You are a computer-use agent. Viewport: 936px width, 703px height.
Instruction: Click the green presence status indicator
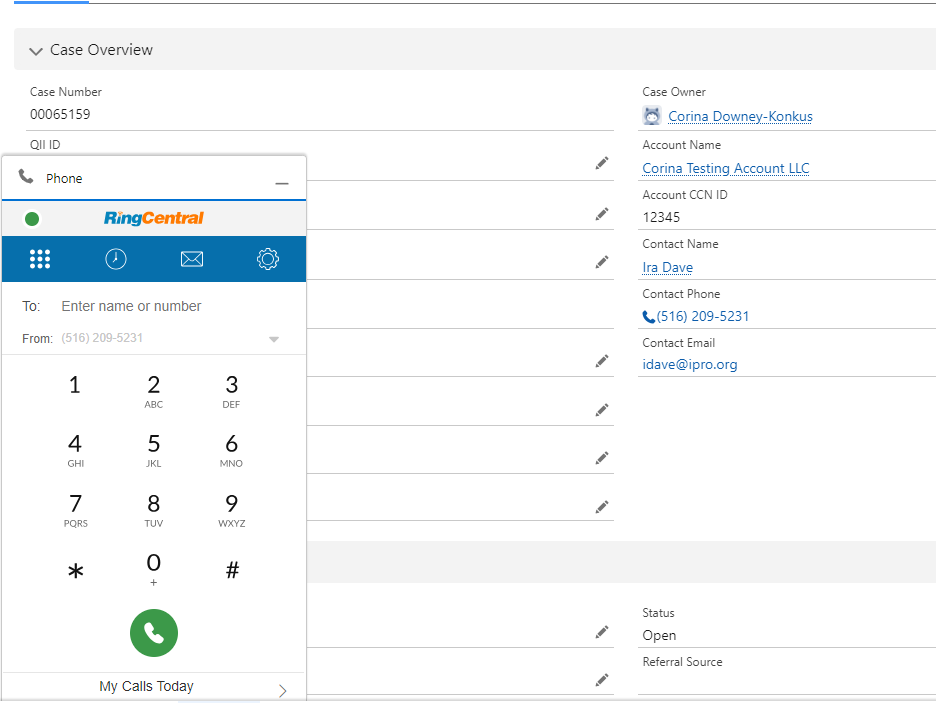[32, 219]
